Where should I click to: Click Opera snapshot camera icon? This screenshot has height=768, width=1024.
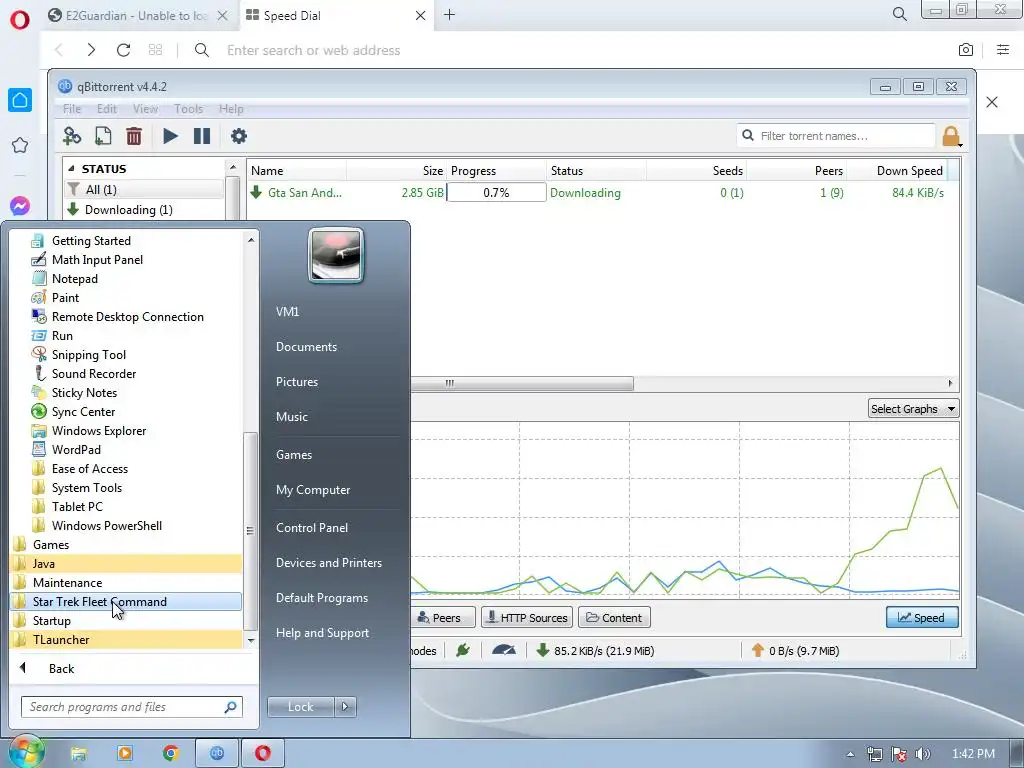(x=966, y=50)
